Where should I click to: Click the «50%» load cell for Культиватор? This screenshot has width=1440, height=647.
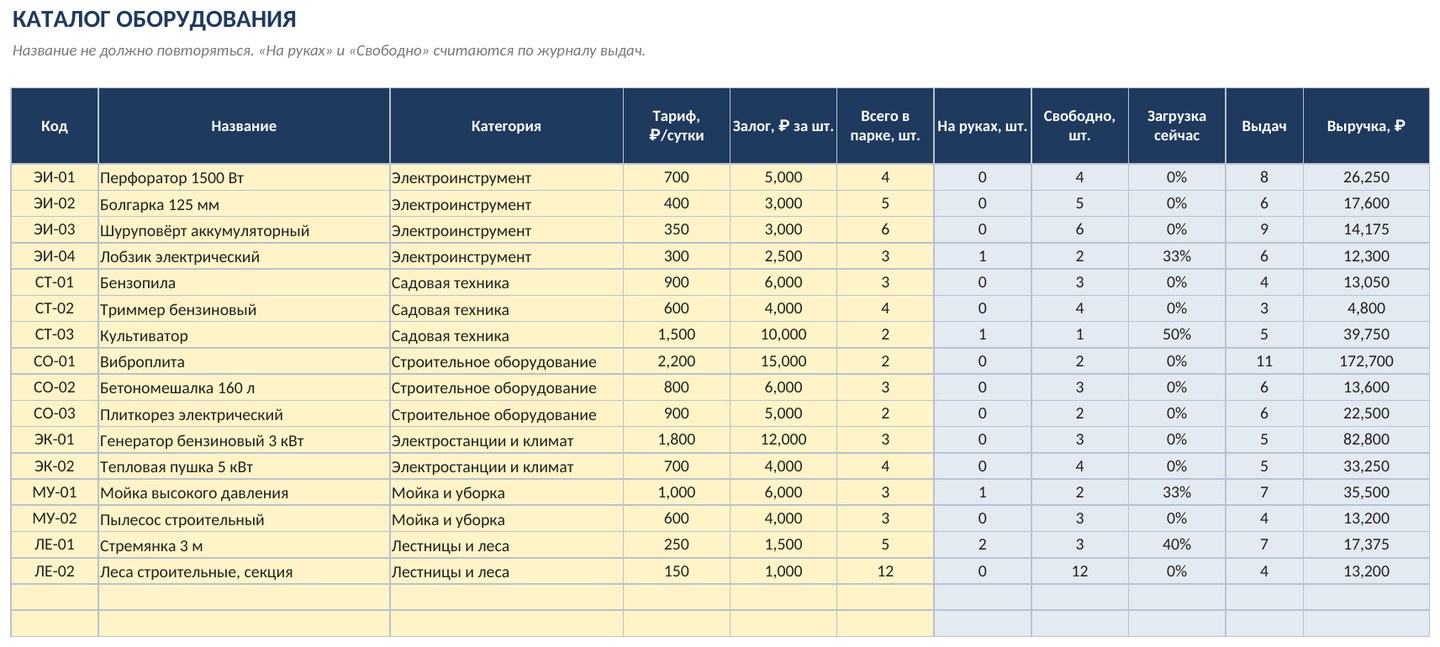point(1177,335)
